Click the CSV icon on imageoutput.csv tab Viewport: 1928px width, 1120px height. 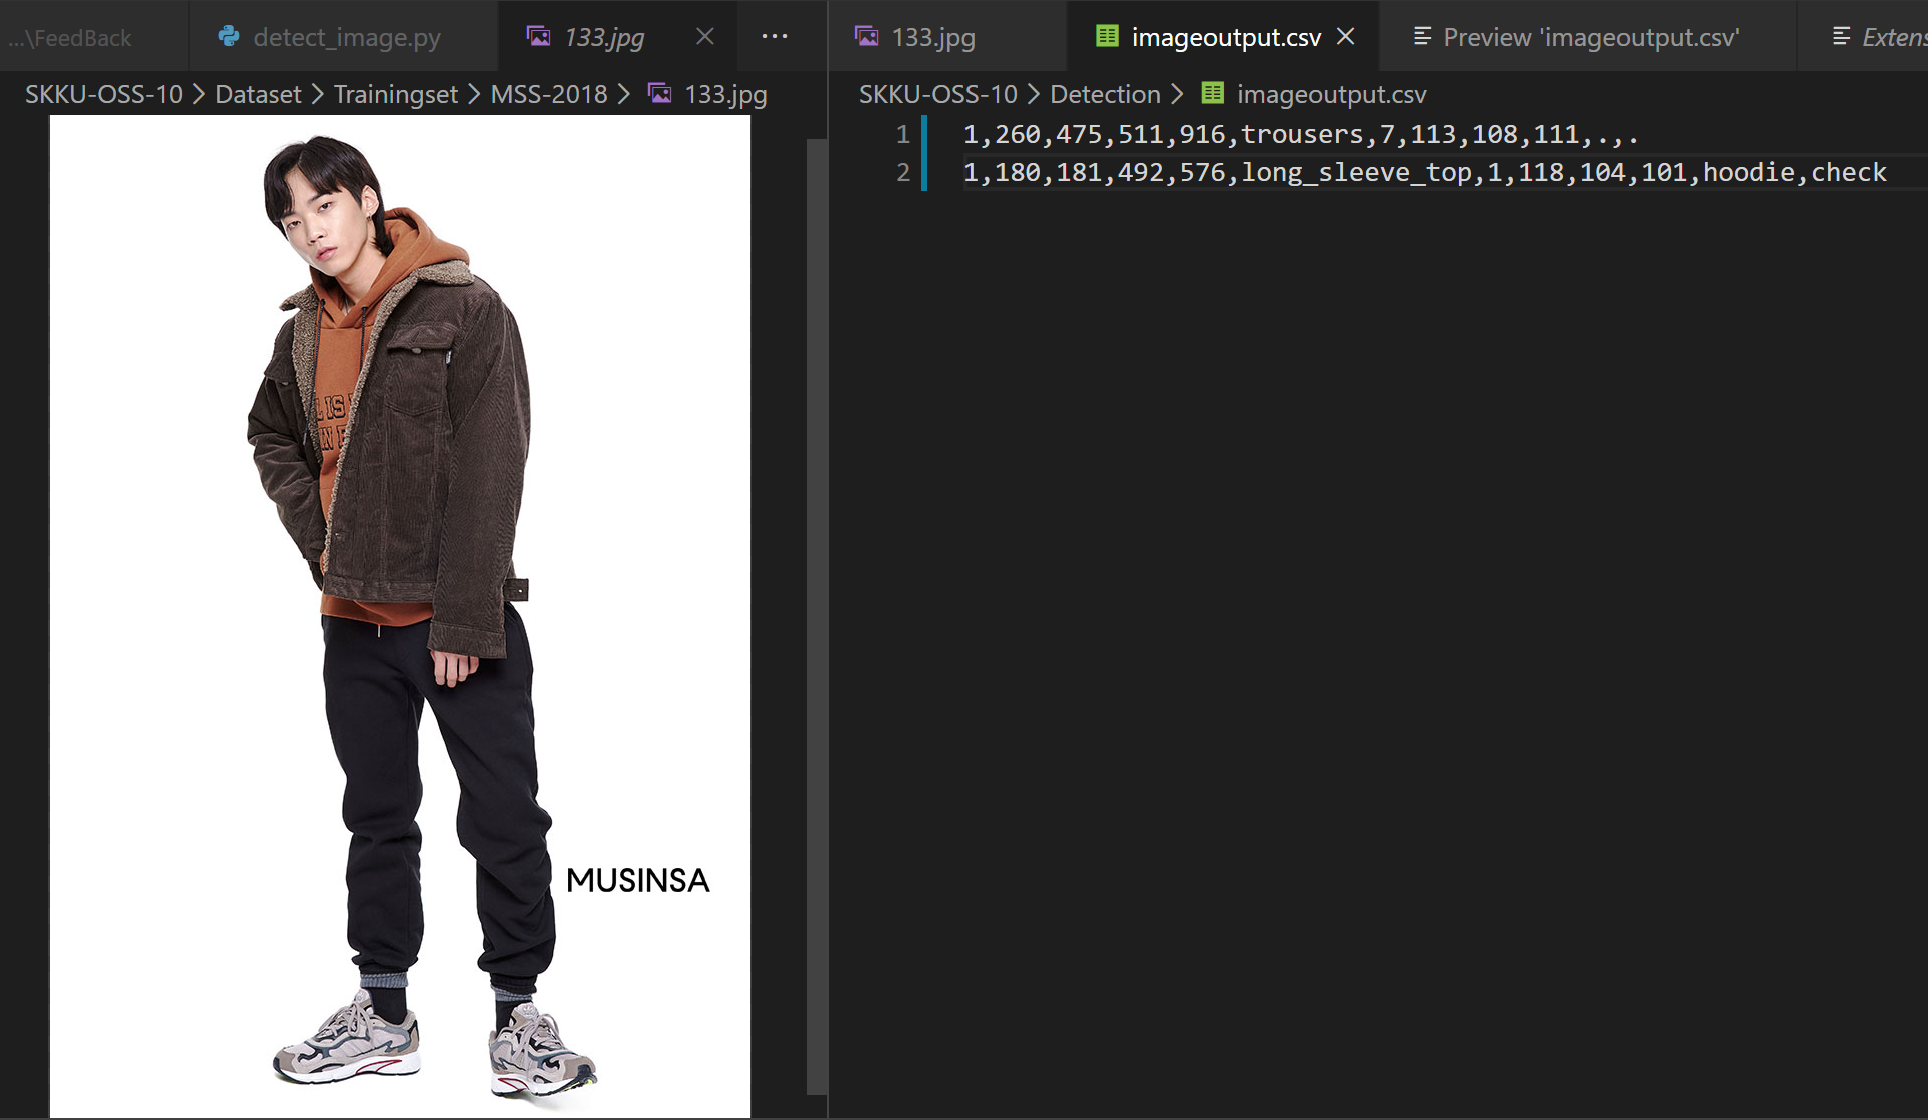click(1107, 37)
